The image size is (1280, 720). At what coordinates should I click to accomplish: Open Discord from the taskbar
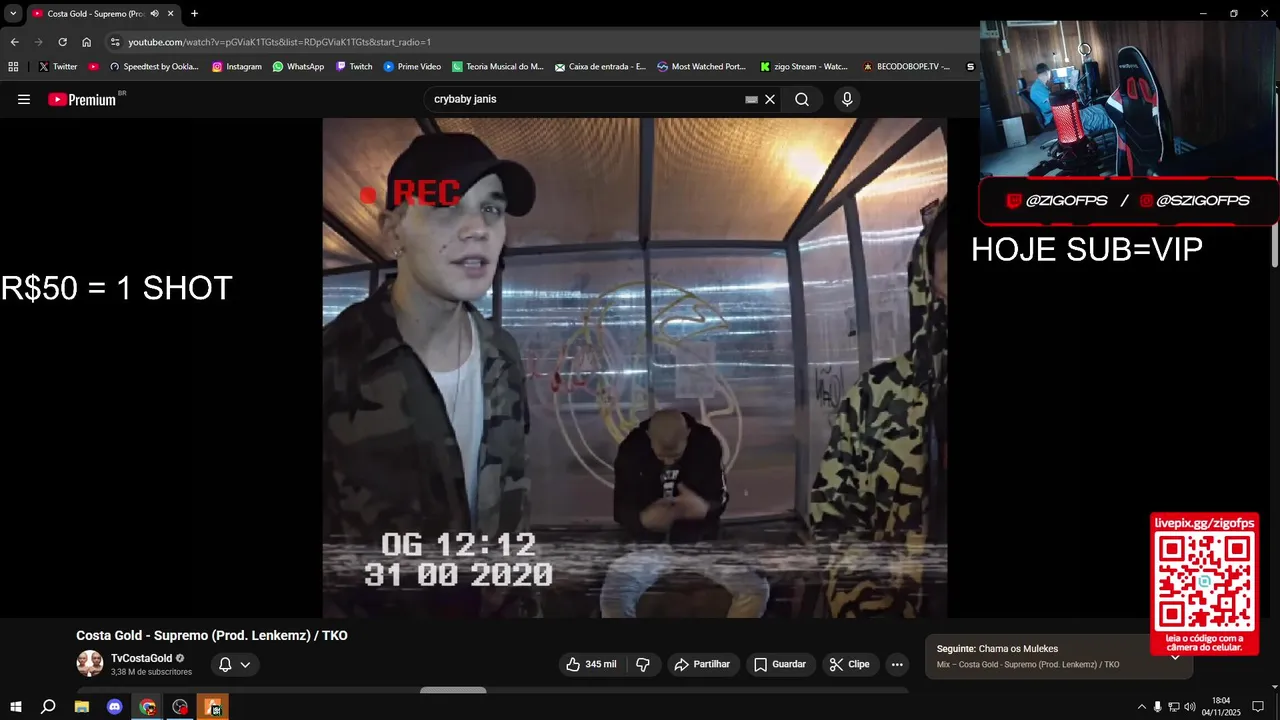tap(114, 707)
